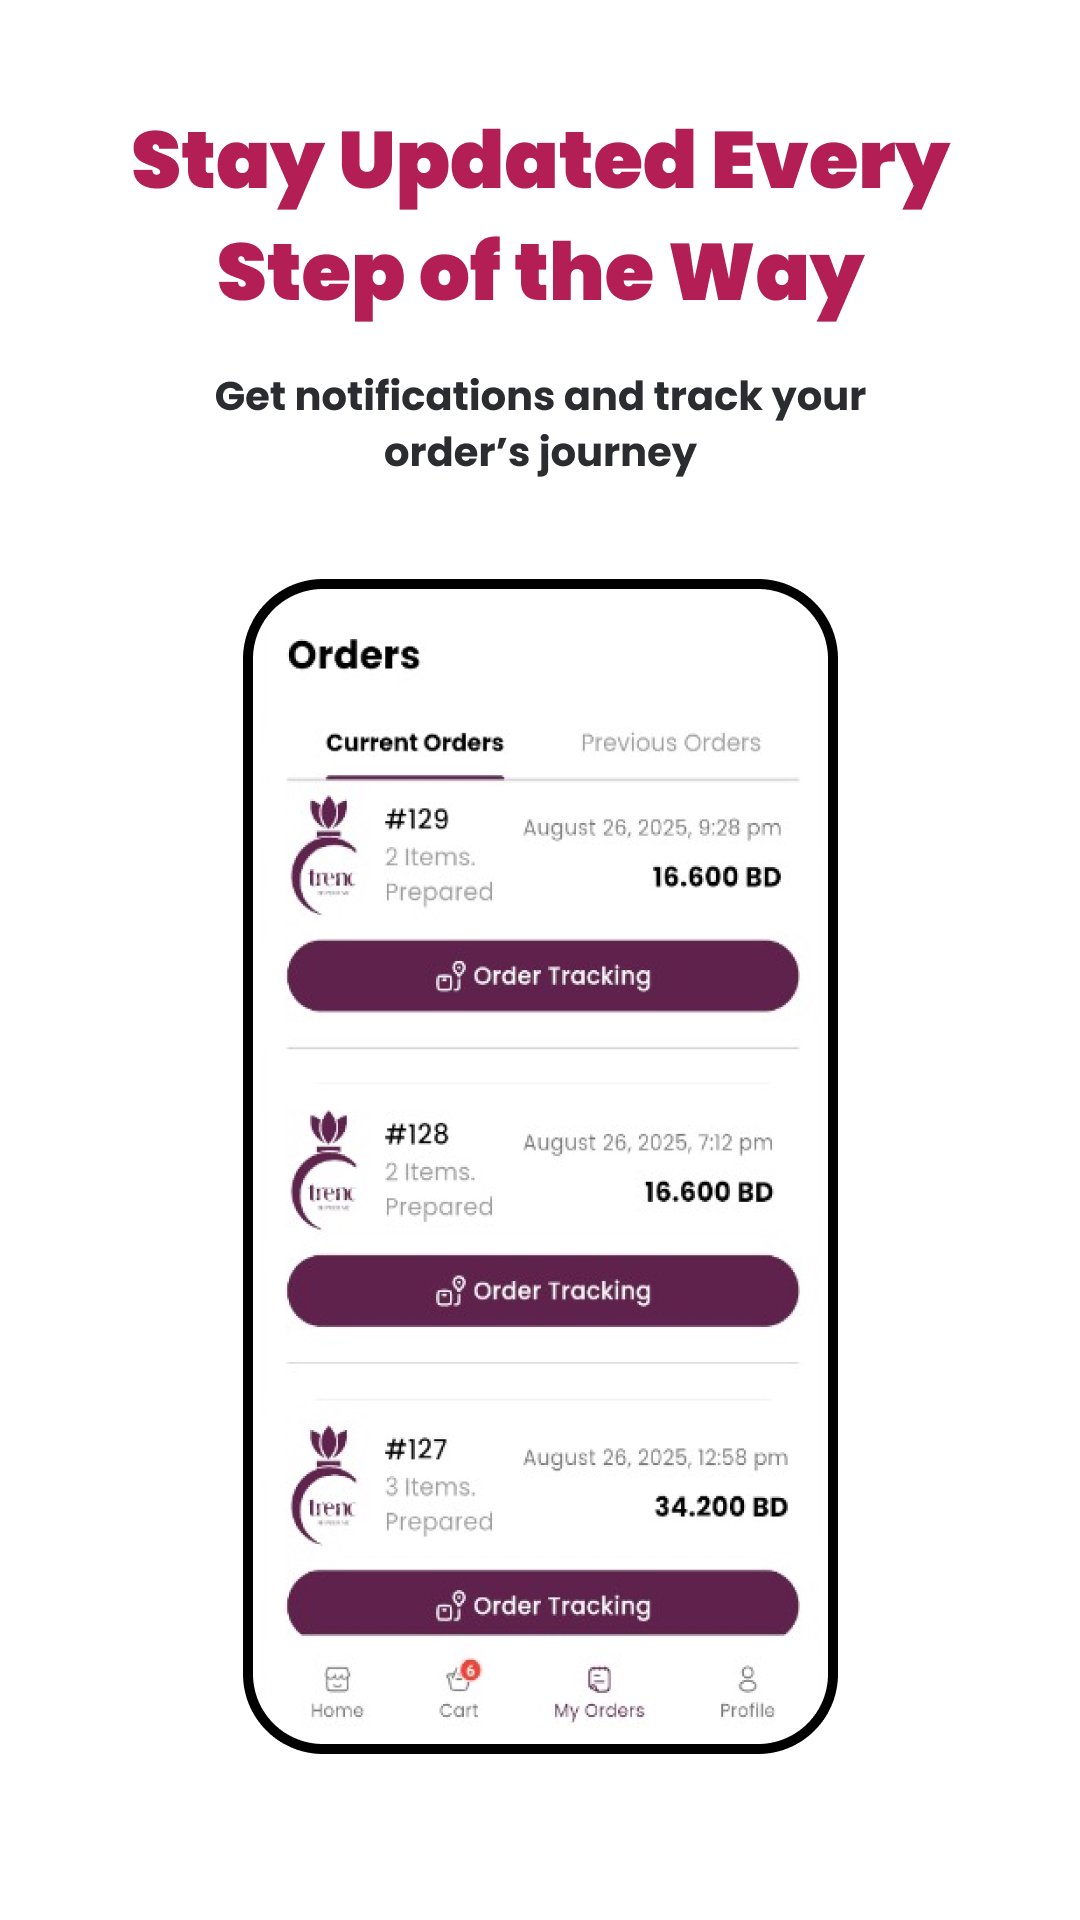Screen dimensions: 1080x1920
Task: Tap the My Orders label in the nav bar
Action: pos(599,1711)
